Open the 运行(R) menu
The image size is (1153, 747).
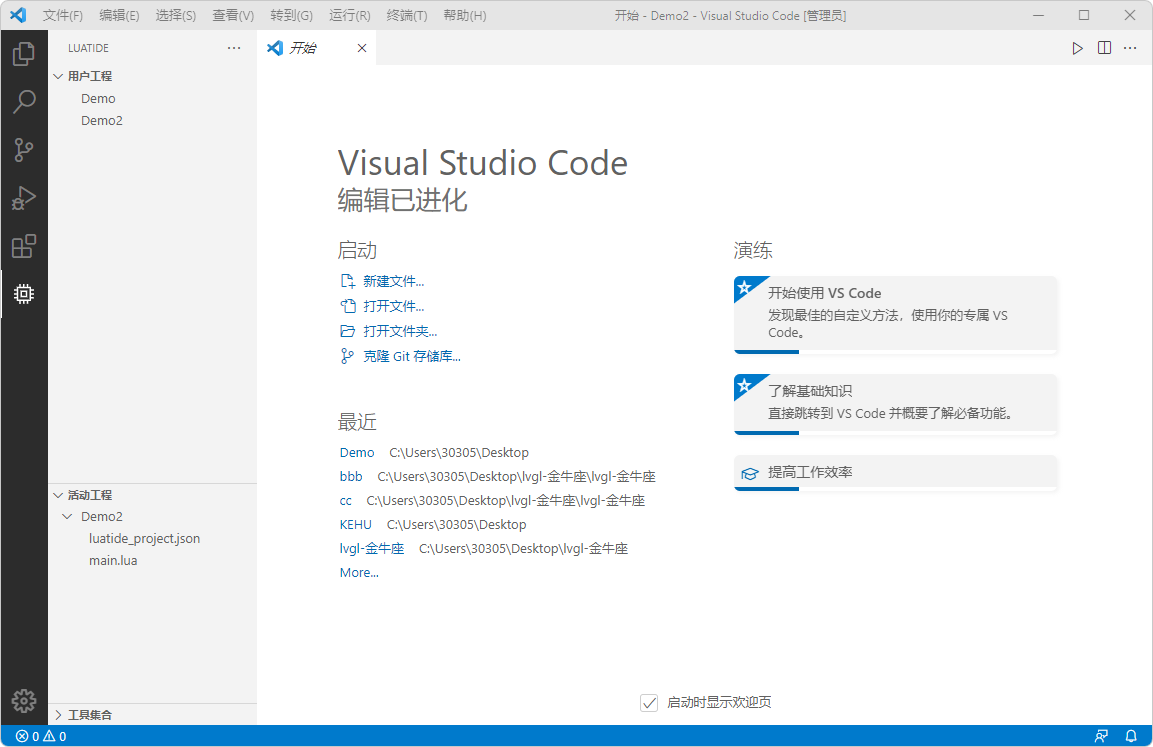pos(349,15)
